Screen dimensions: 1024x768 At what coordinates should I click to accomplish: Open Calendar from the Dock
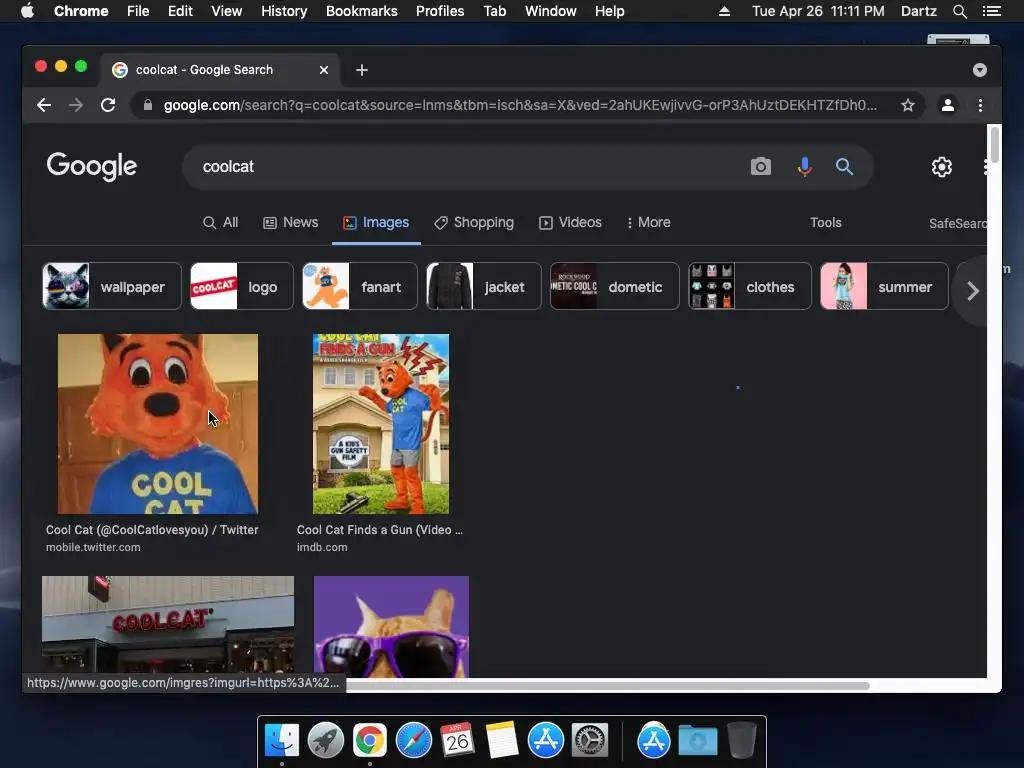[457, 740]
